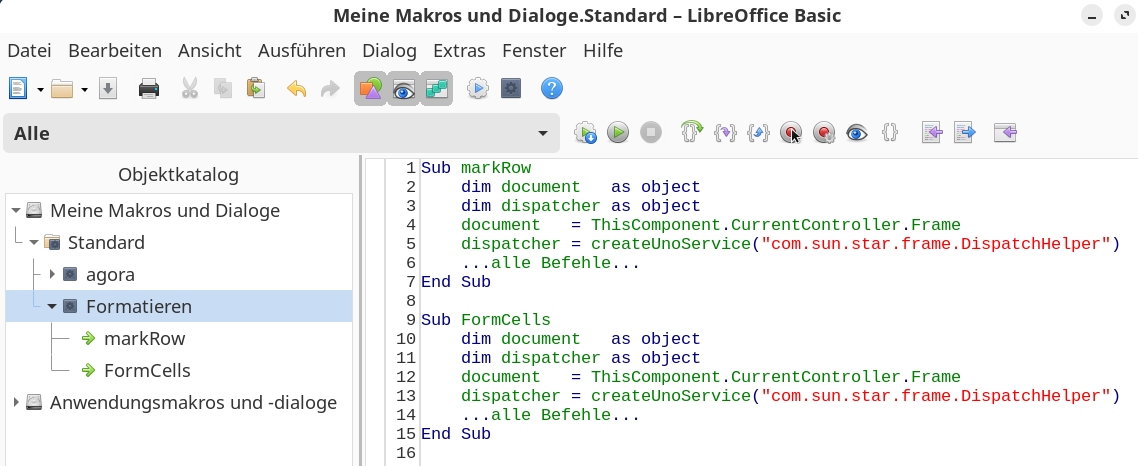Open the Extras menu
This screenshot has width=1138, height=466.
tap(459, 51)
